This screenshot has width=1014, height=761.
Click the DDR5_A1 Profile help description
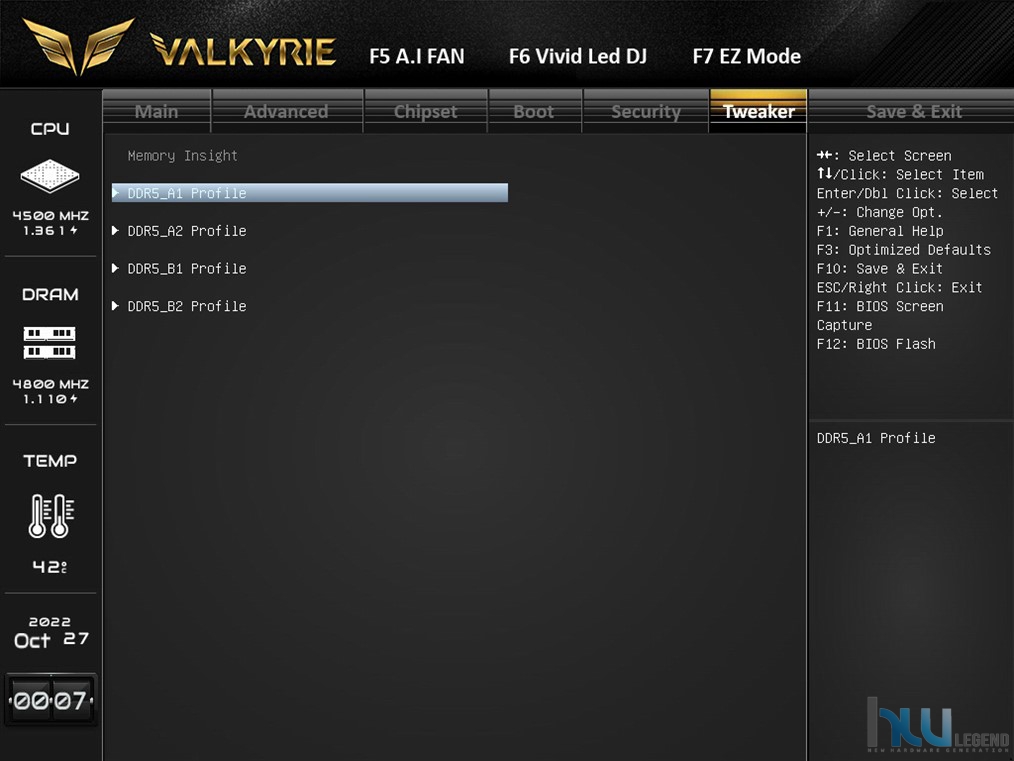[876, 438]
